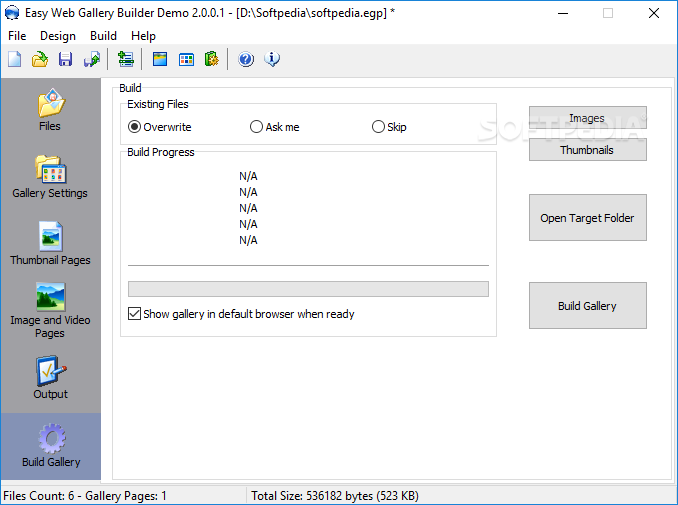This screenshot has width=678, height=505.
Task: Click the Thumbnails button
Action: 588,150
